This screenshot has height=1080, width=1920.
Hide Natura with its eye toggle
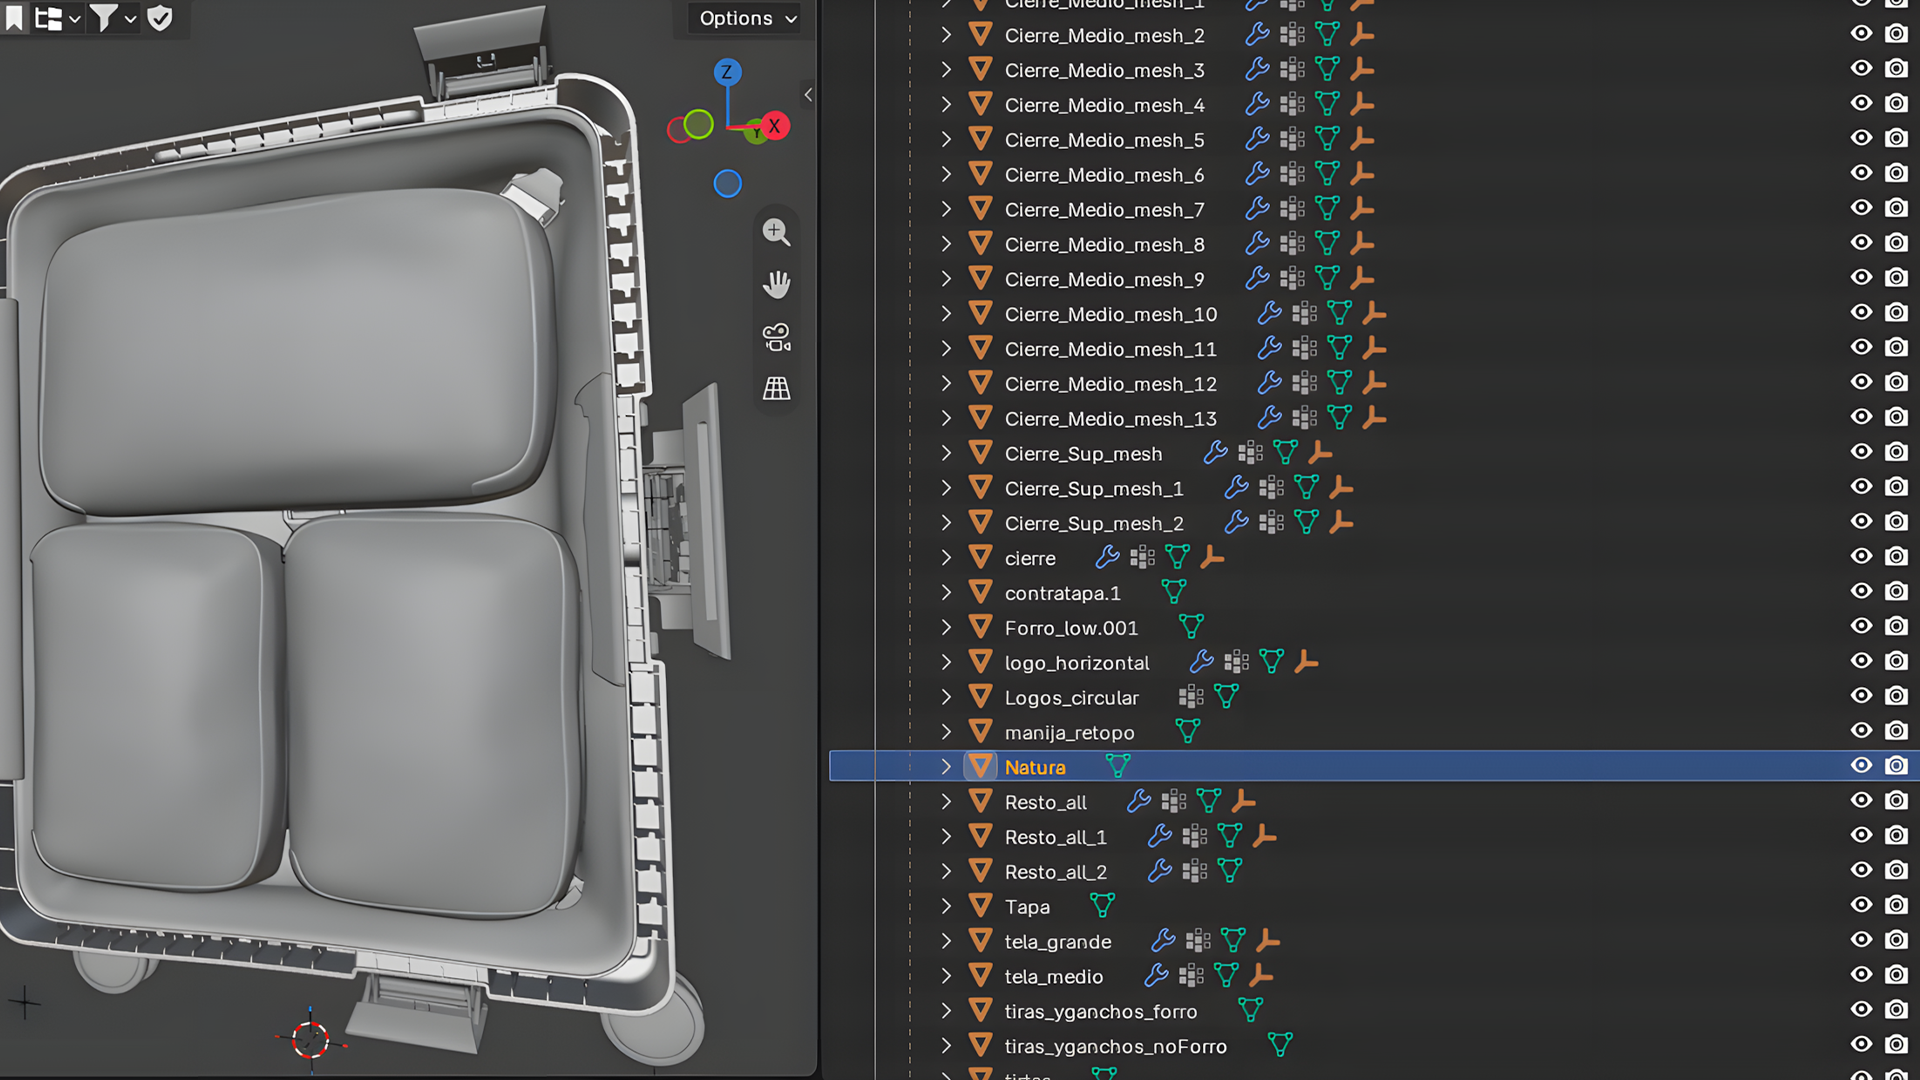click(1861, 765)
